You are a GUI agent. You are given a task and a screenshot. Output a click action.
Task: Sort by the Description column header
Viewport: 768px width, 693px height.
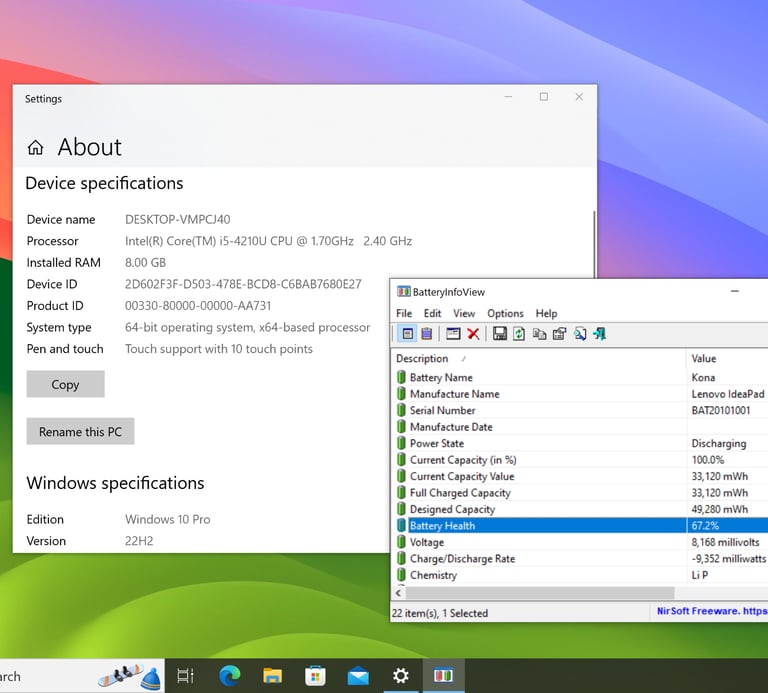538,358
